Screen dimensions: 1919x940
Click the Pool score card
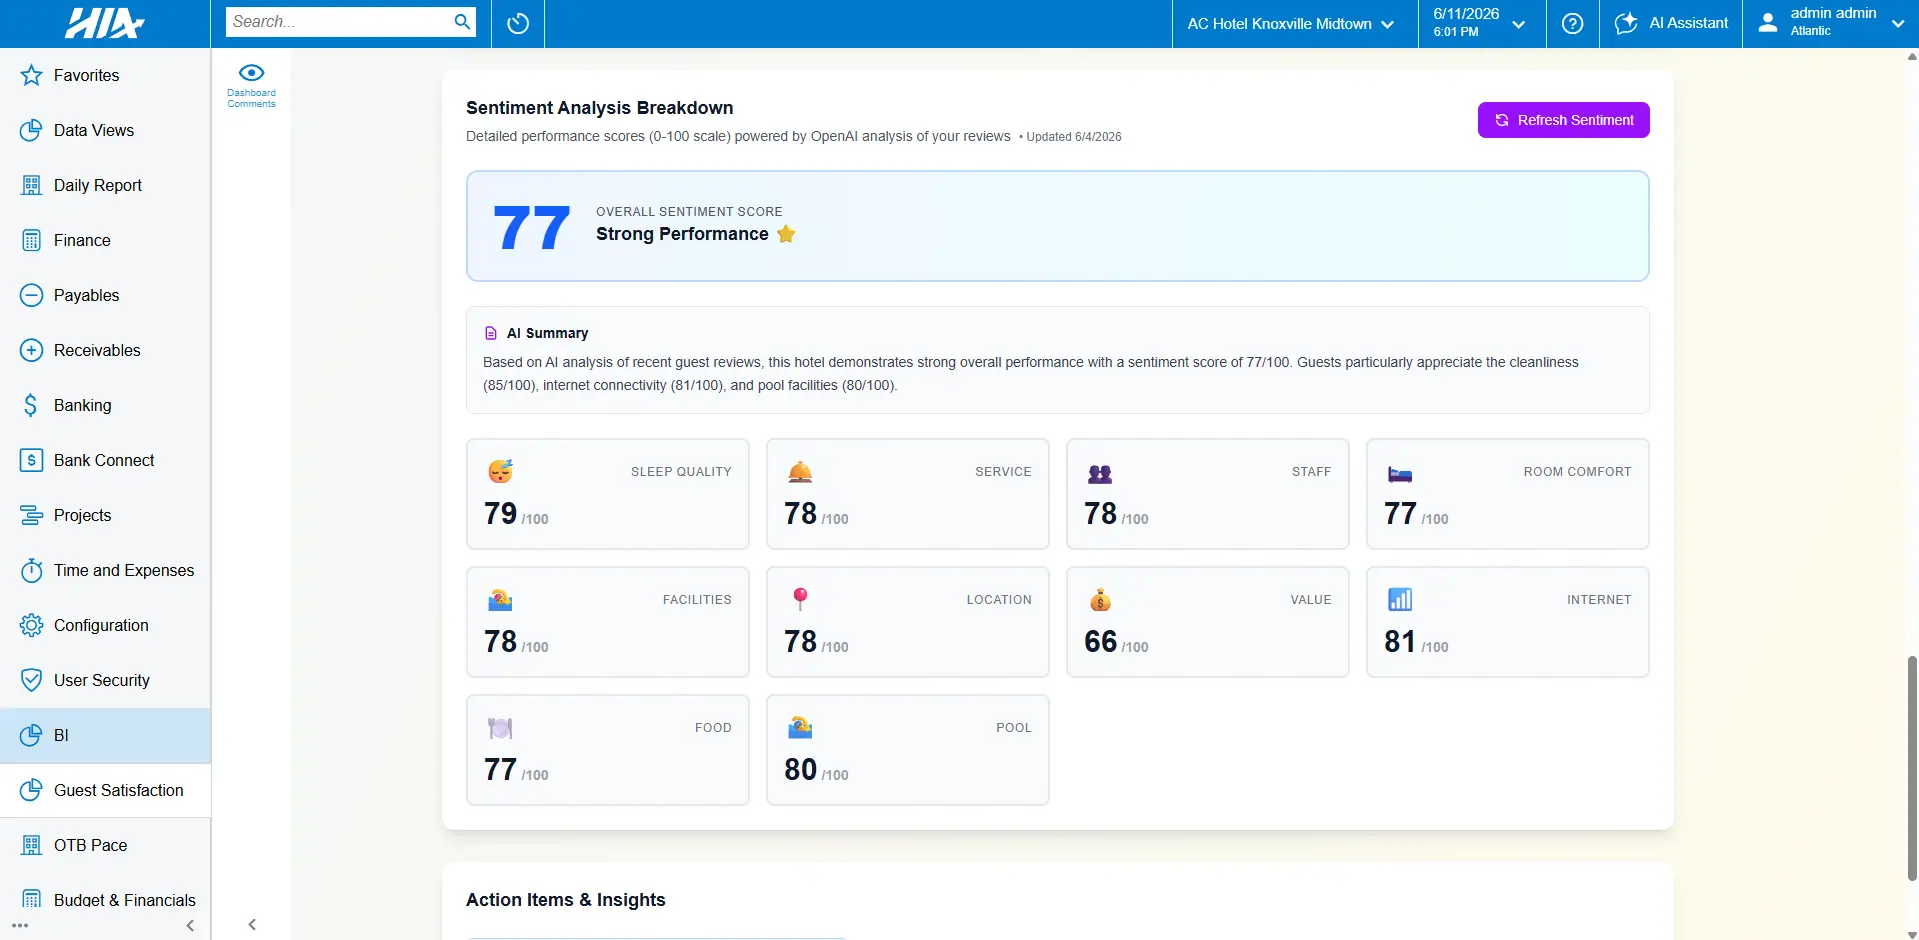[x=907, y=750]
